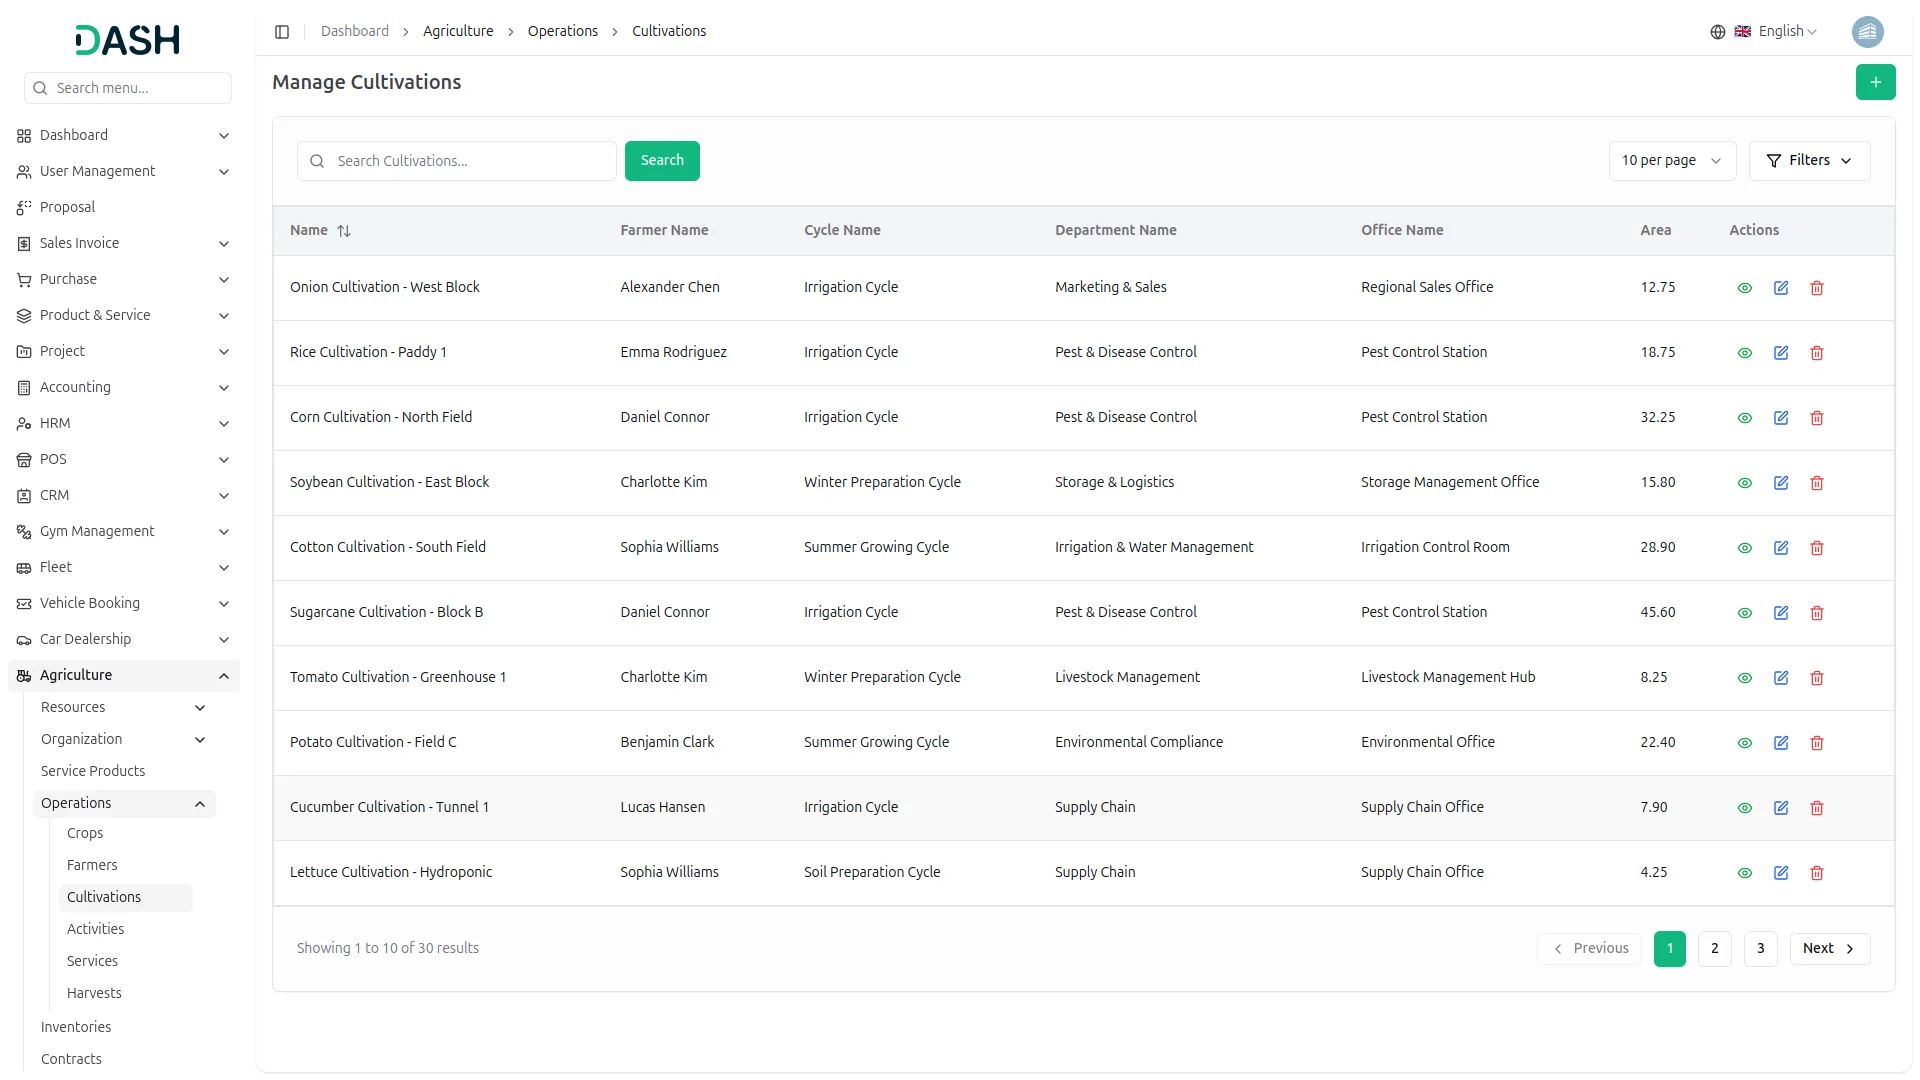The height and width of the screenshot is (1080, 1920).
Task: View the Corn Cultivation - North Field details
Action: coord(1744,418)
